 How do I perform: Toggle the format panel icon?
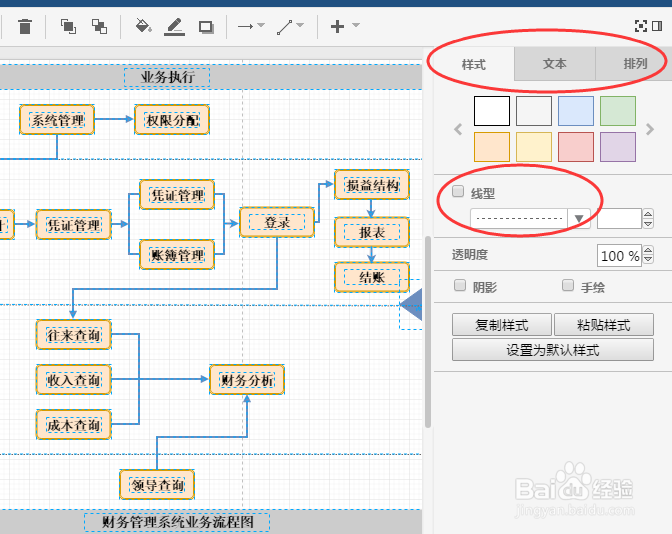point(657,26)
